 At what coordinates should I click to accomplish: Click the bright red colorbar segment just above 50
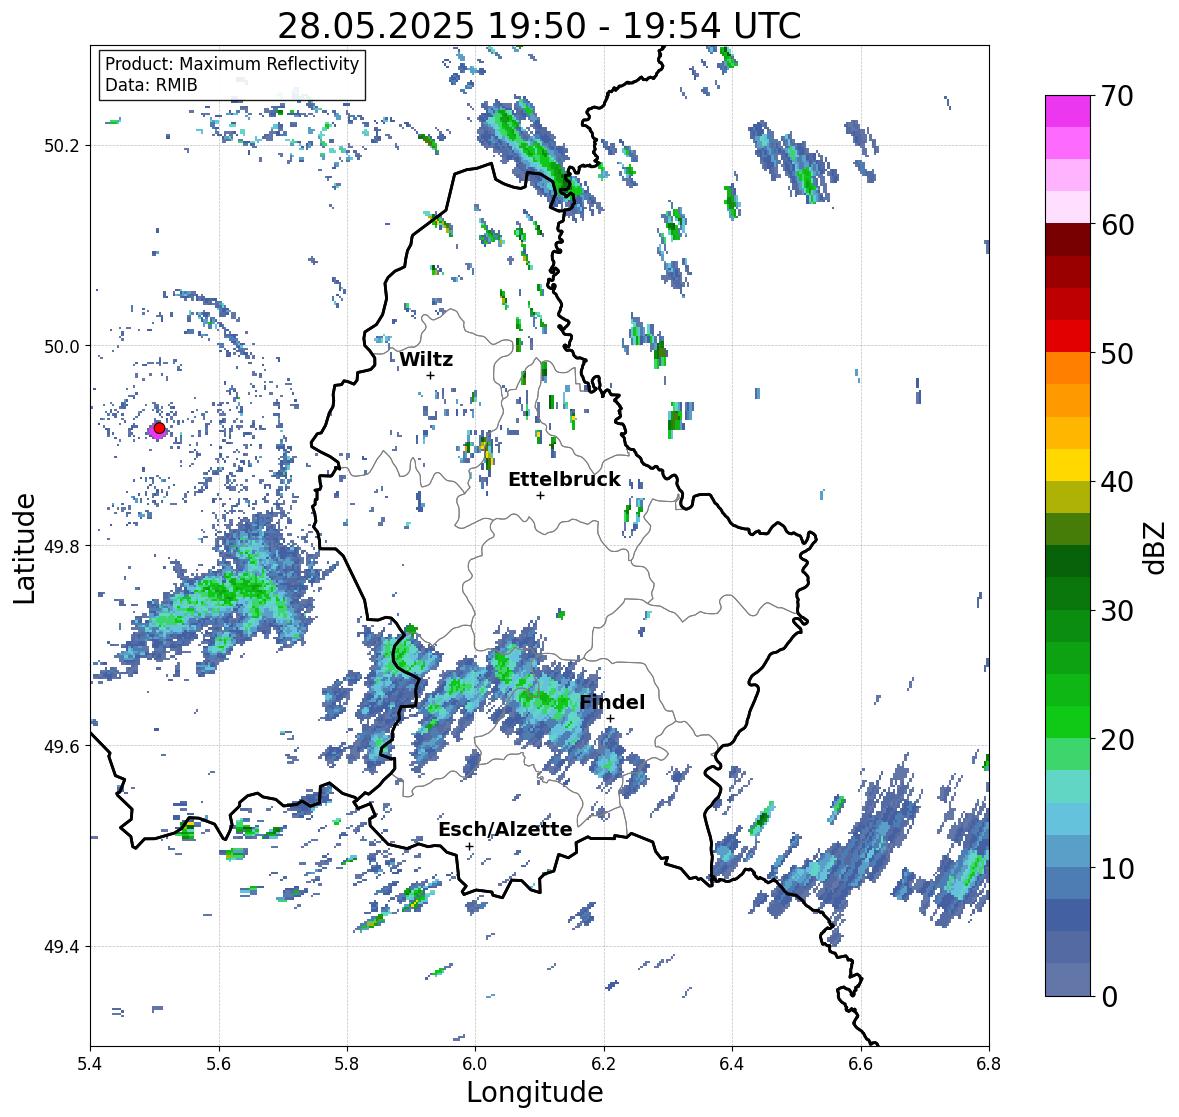(x=1068, y=337)
